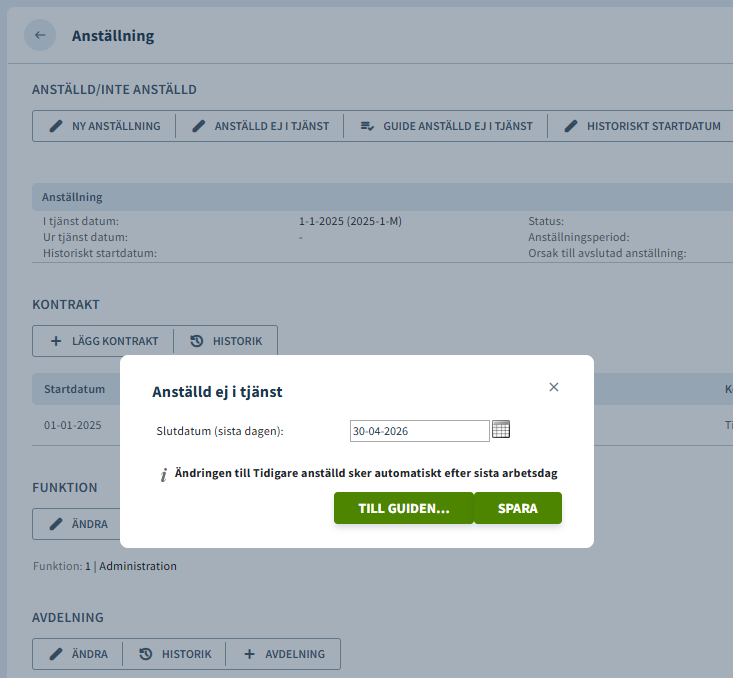
Task: Click the Slutdatum date input field
Action: [419, 431]
